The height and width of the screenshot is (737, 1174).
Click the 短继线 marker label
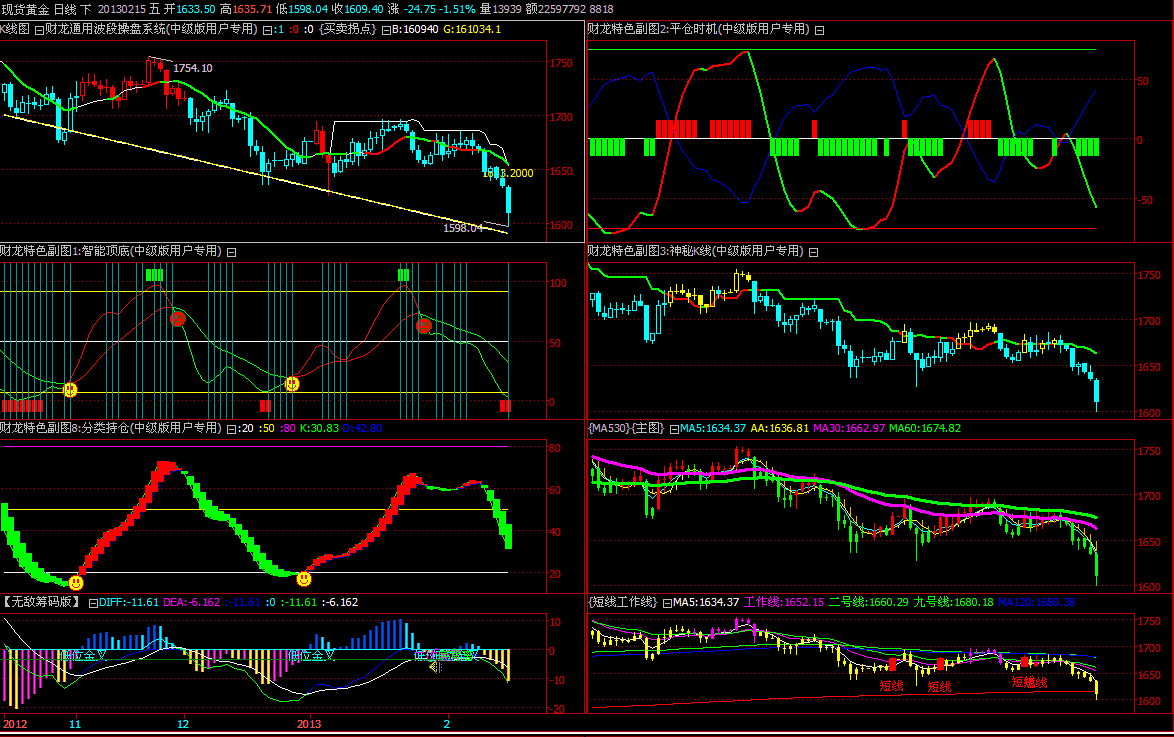tap(1029, 683)
